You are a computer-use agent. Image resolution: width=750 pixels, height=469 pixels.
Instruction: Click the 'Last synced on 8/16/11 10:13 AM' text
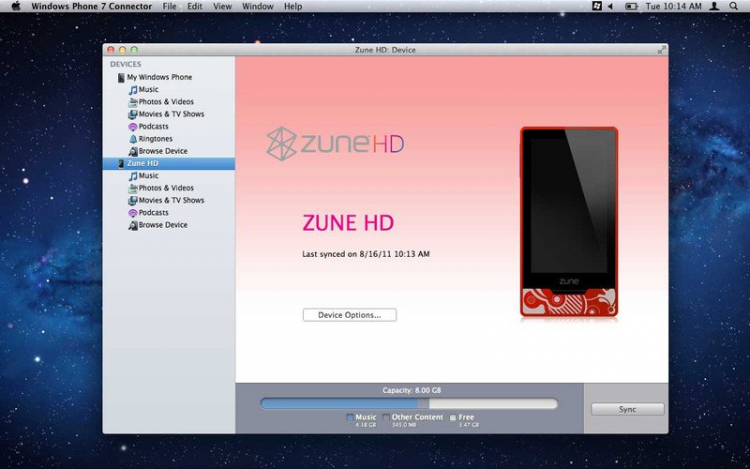coord(366,254)
